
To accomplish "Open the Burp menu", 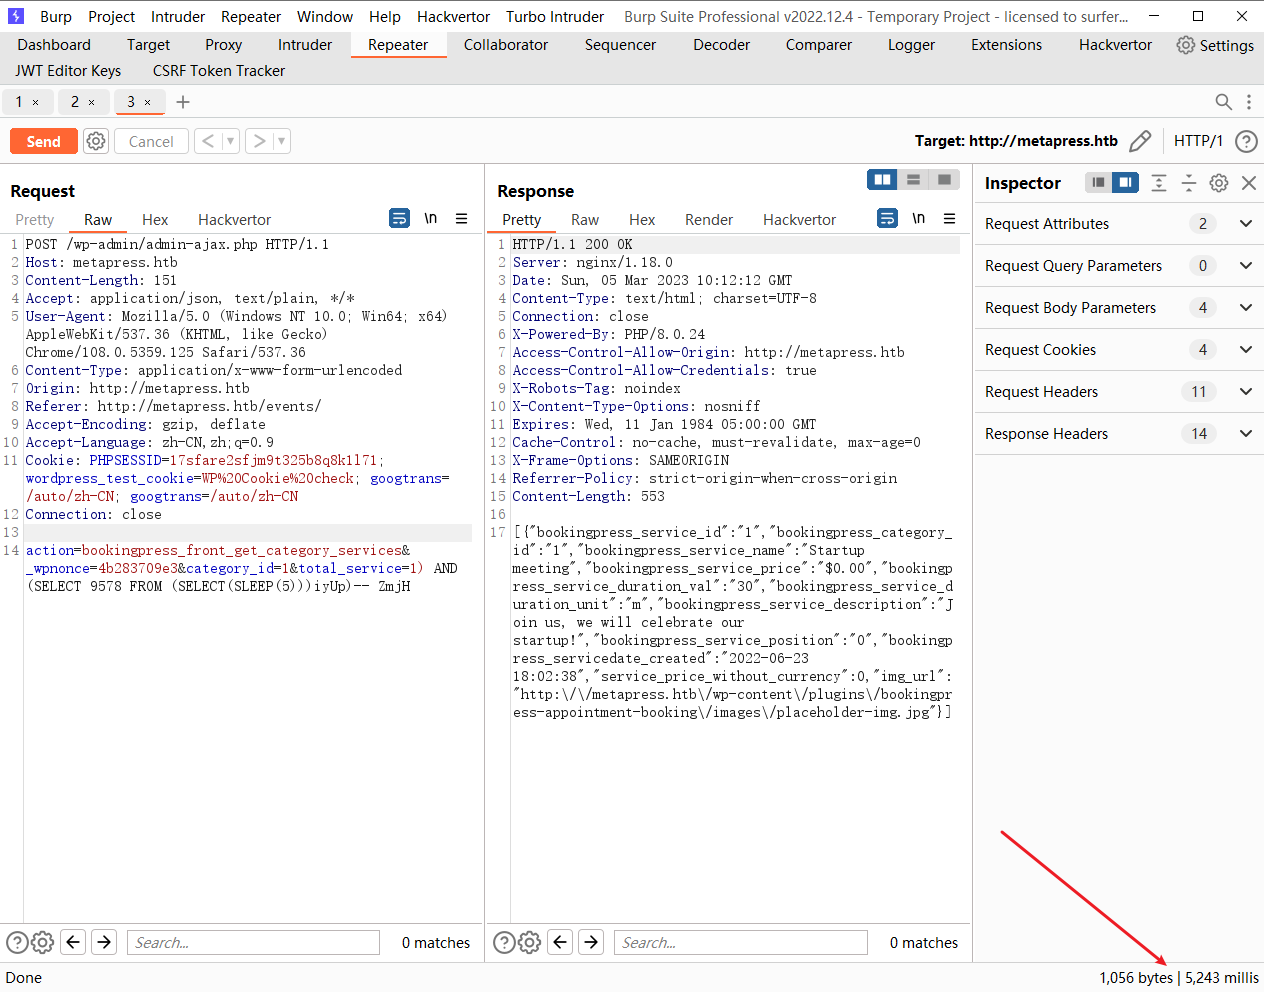I will click(56, 17).
